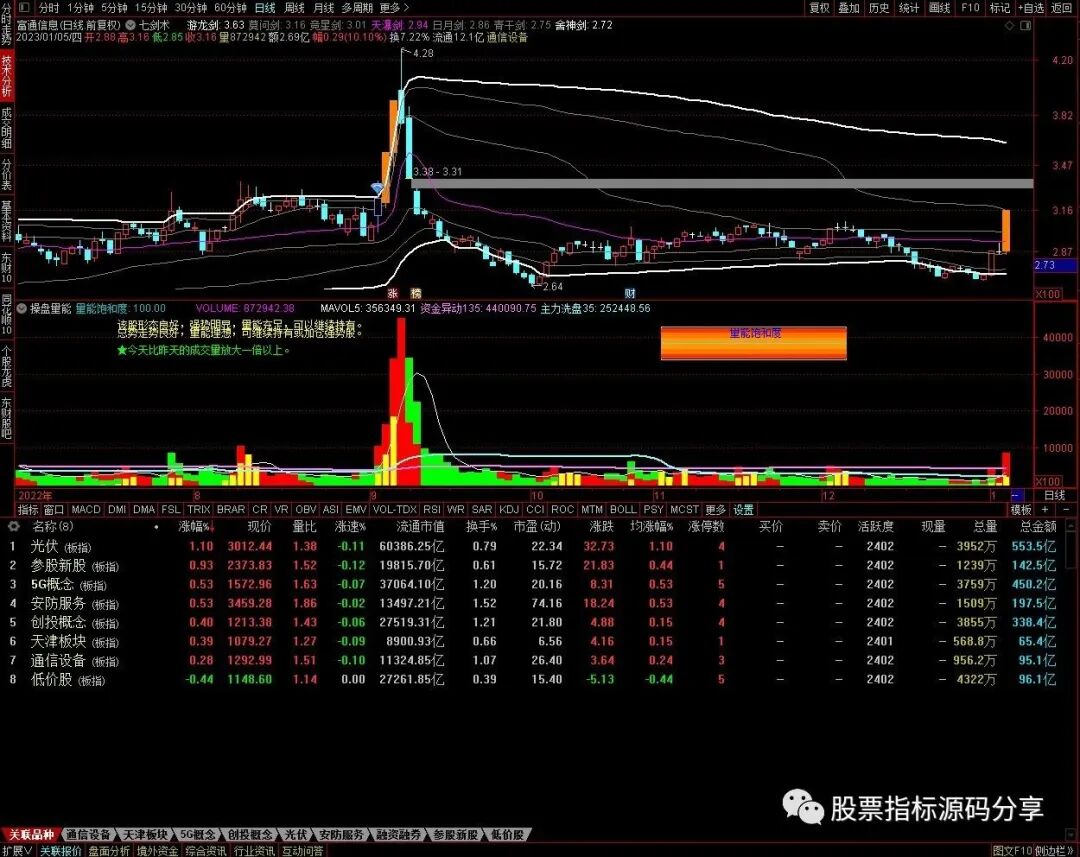Switch to the 5G概念 tab
Screen dimensions: 1080x857
[198, 834]
